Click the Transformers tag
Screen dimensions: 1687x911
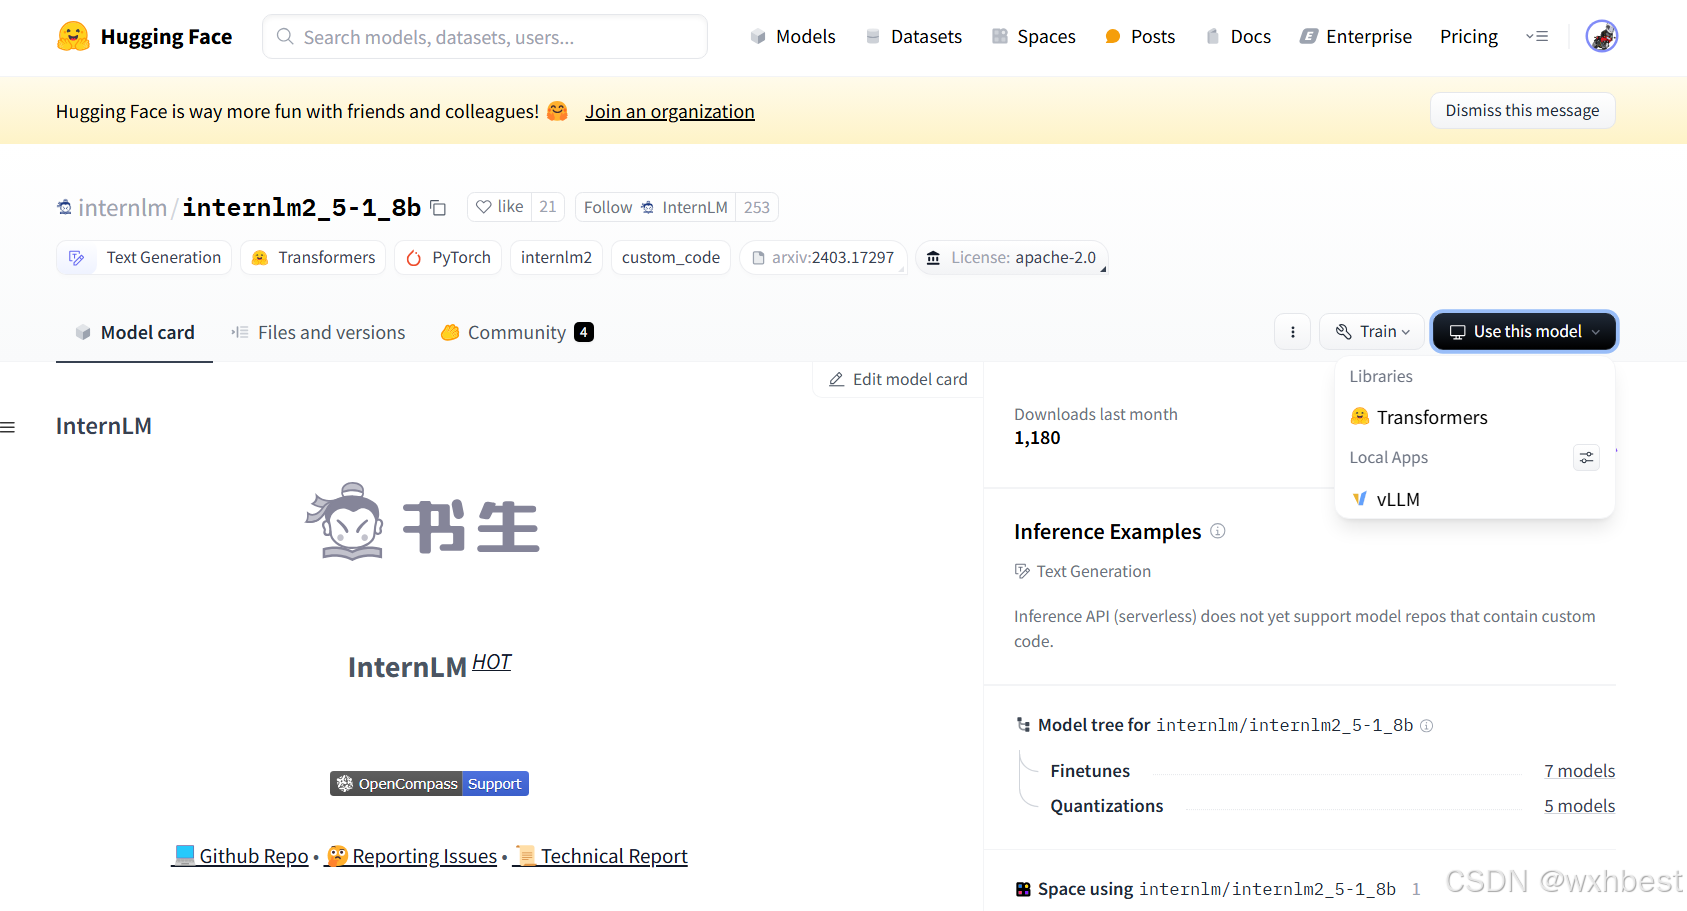(313, 258)
